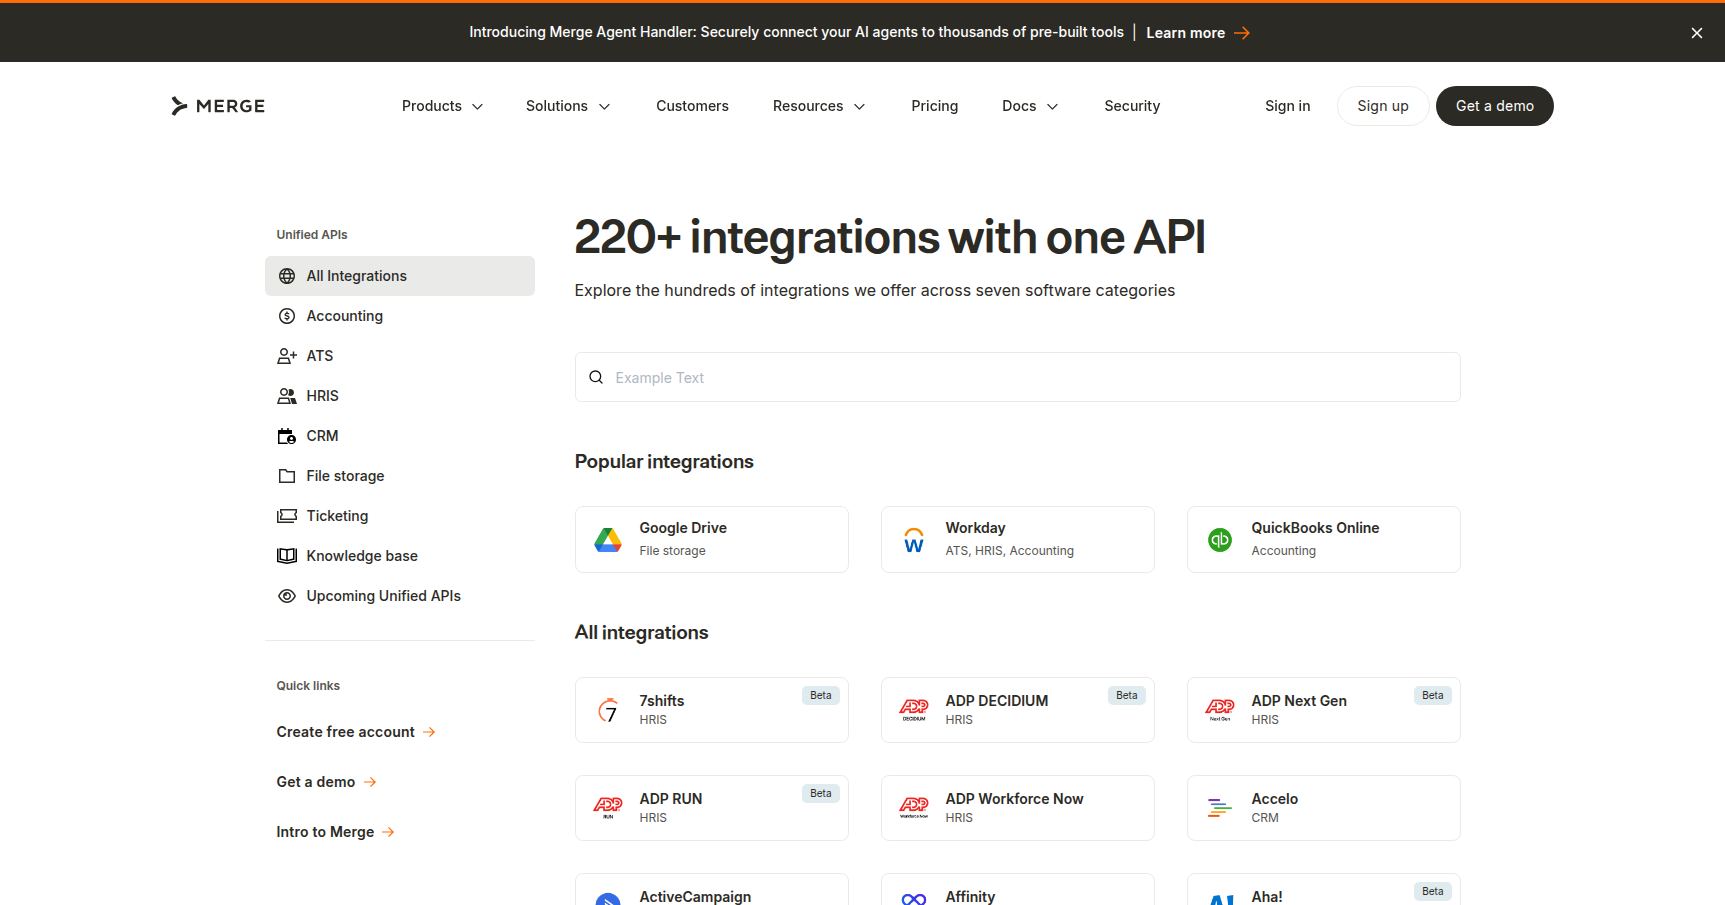Click the search magnifier icon
The image size is (1725, 905).
click(x=596, y=377)
